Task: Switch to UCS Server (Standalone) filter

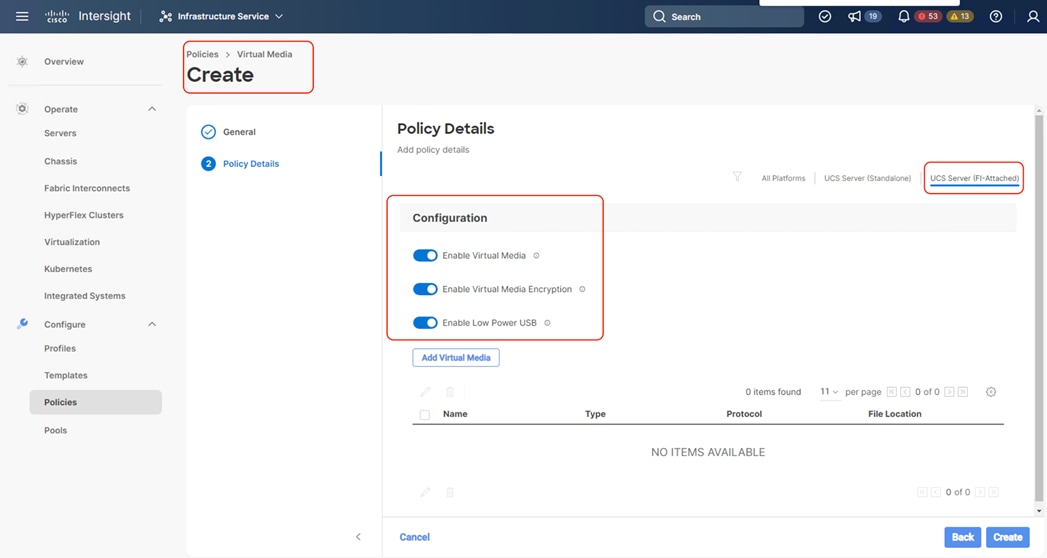Action: pyautogui.click(x=867, y=178)
